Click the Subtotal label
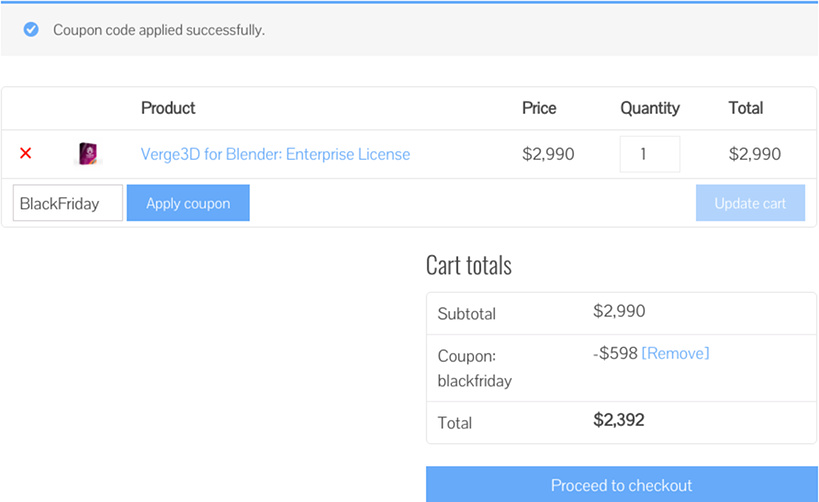The width and height of the screenshot is (819, 502). [x=466, y=314]
